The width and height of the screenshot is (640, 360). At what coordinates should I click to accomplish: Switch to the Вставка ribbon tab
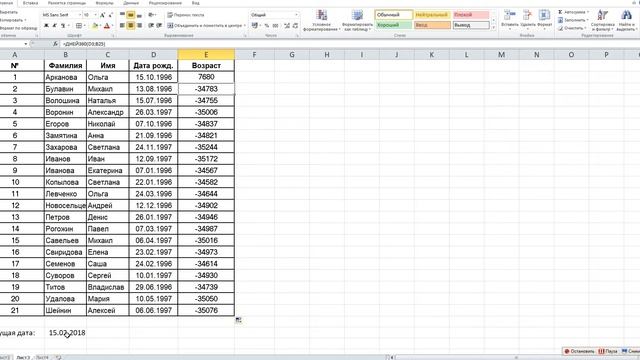30,3
